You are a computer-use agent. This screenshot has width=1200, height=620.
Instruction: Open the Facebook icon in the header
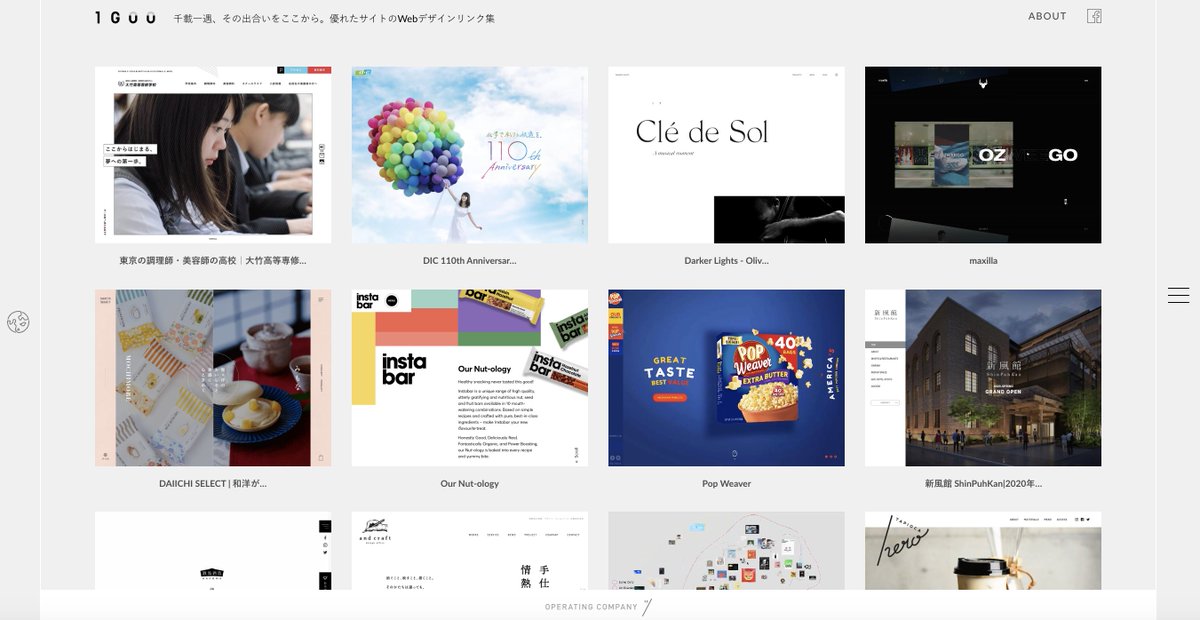click(x=1094, y=16)
